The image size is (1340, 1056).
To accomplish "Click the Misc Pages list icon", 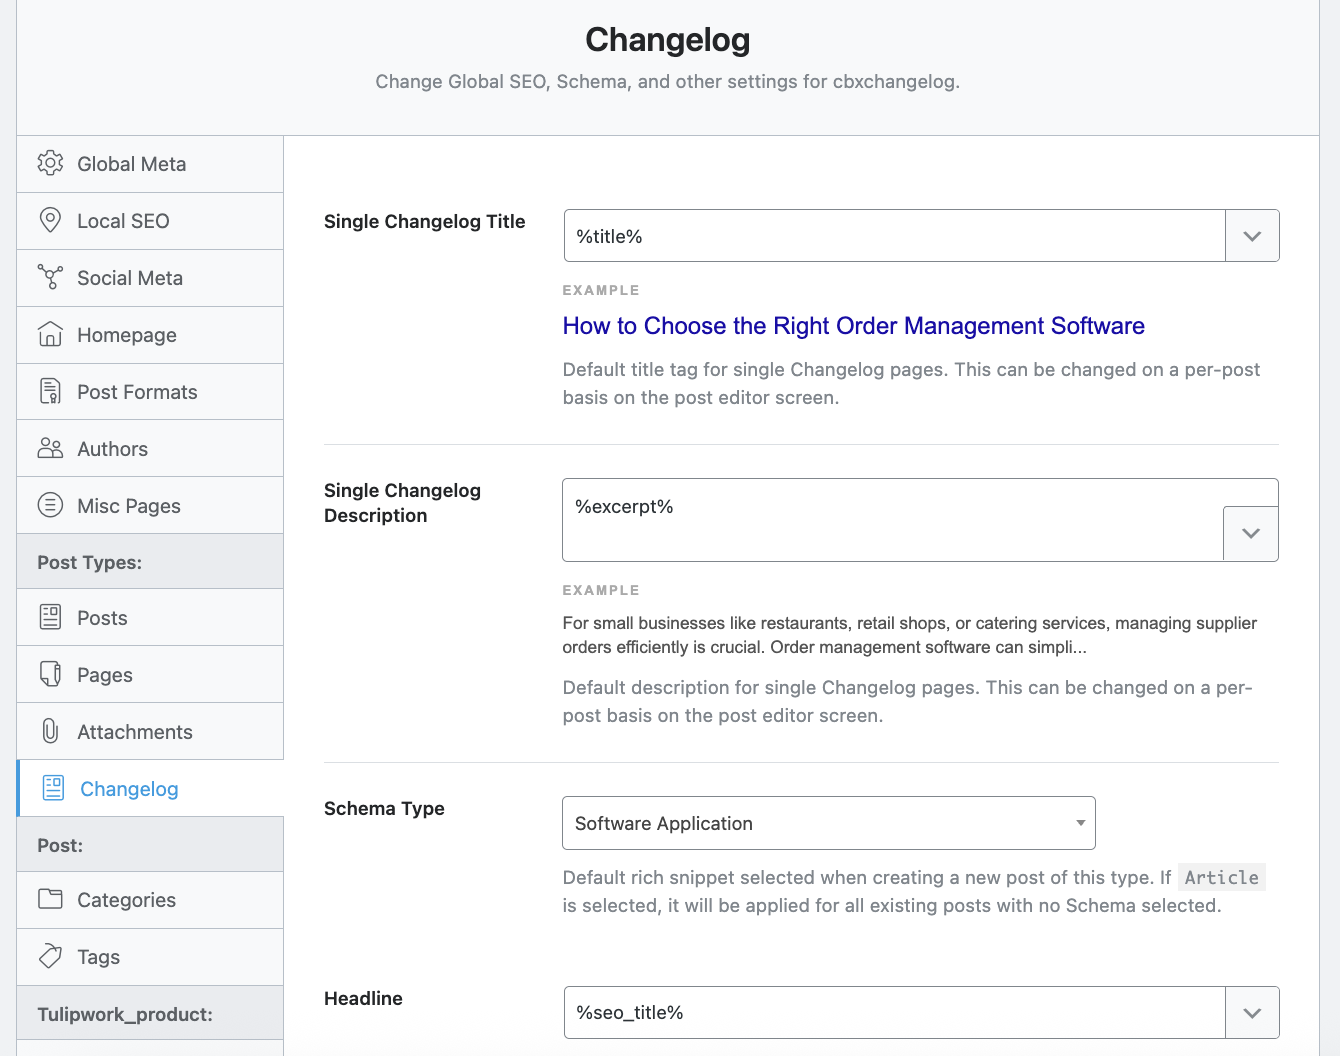I will point(50,505).
